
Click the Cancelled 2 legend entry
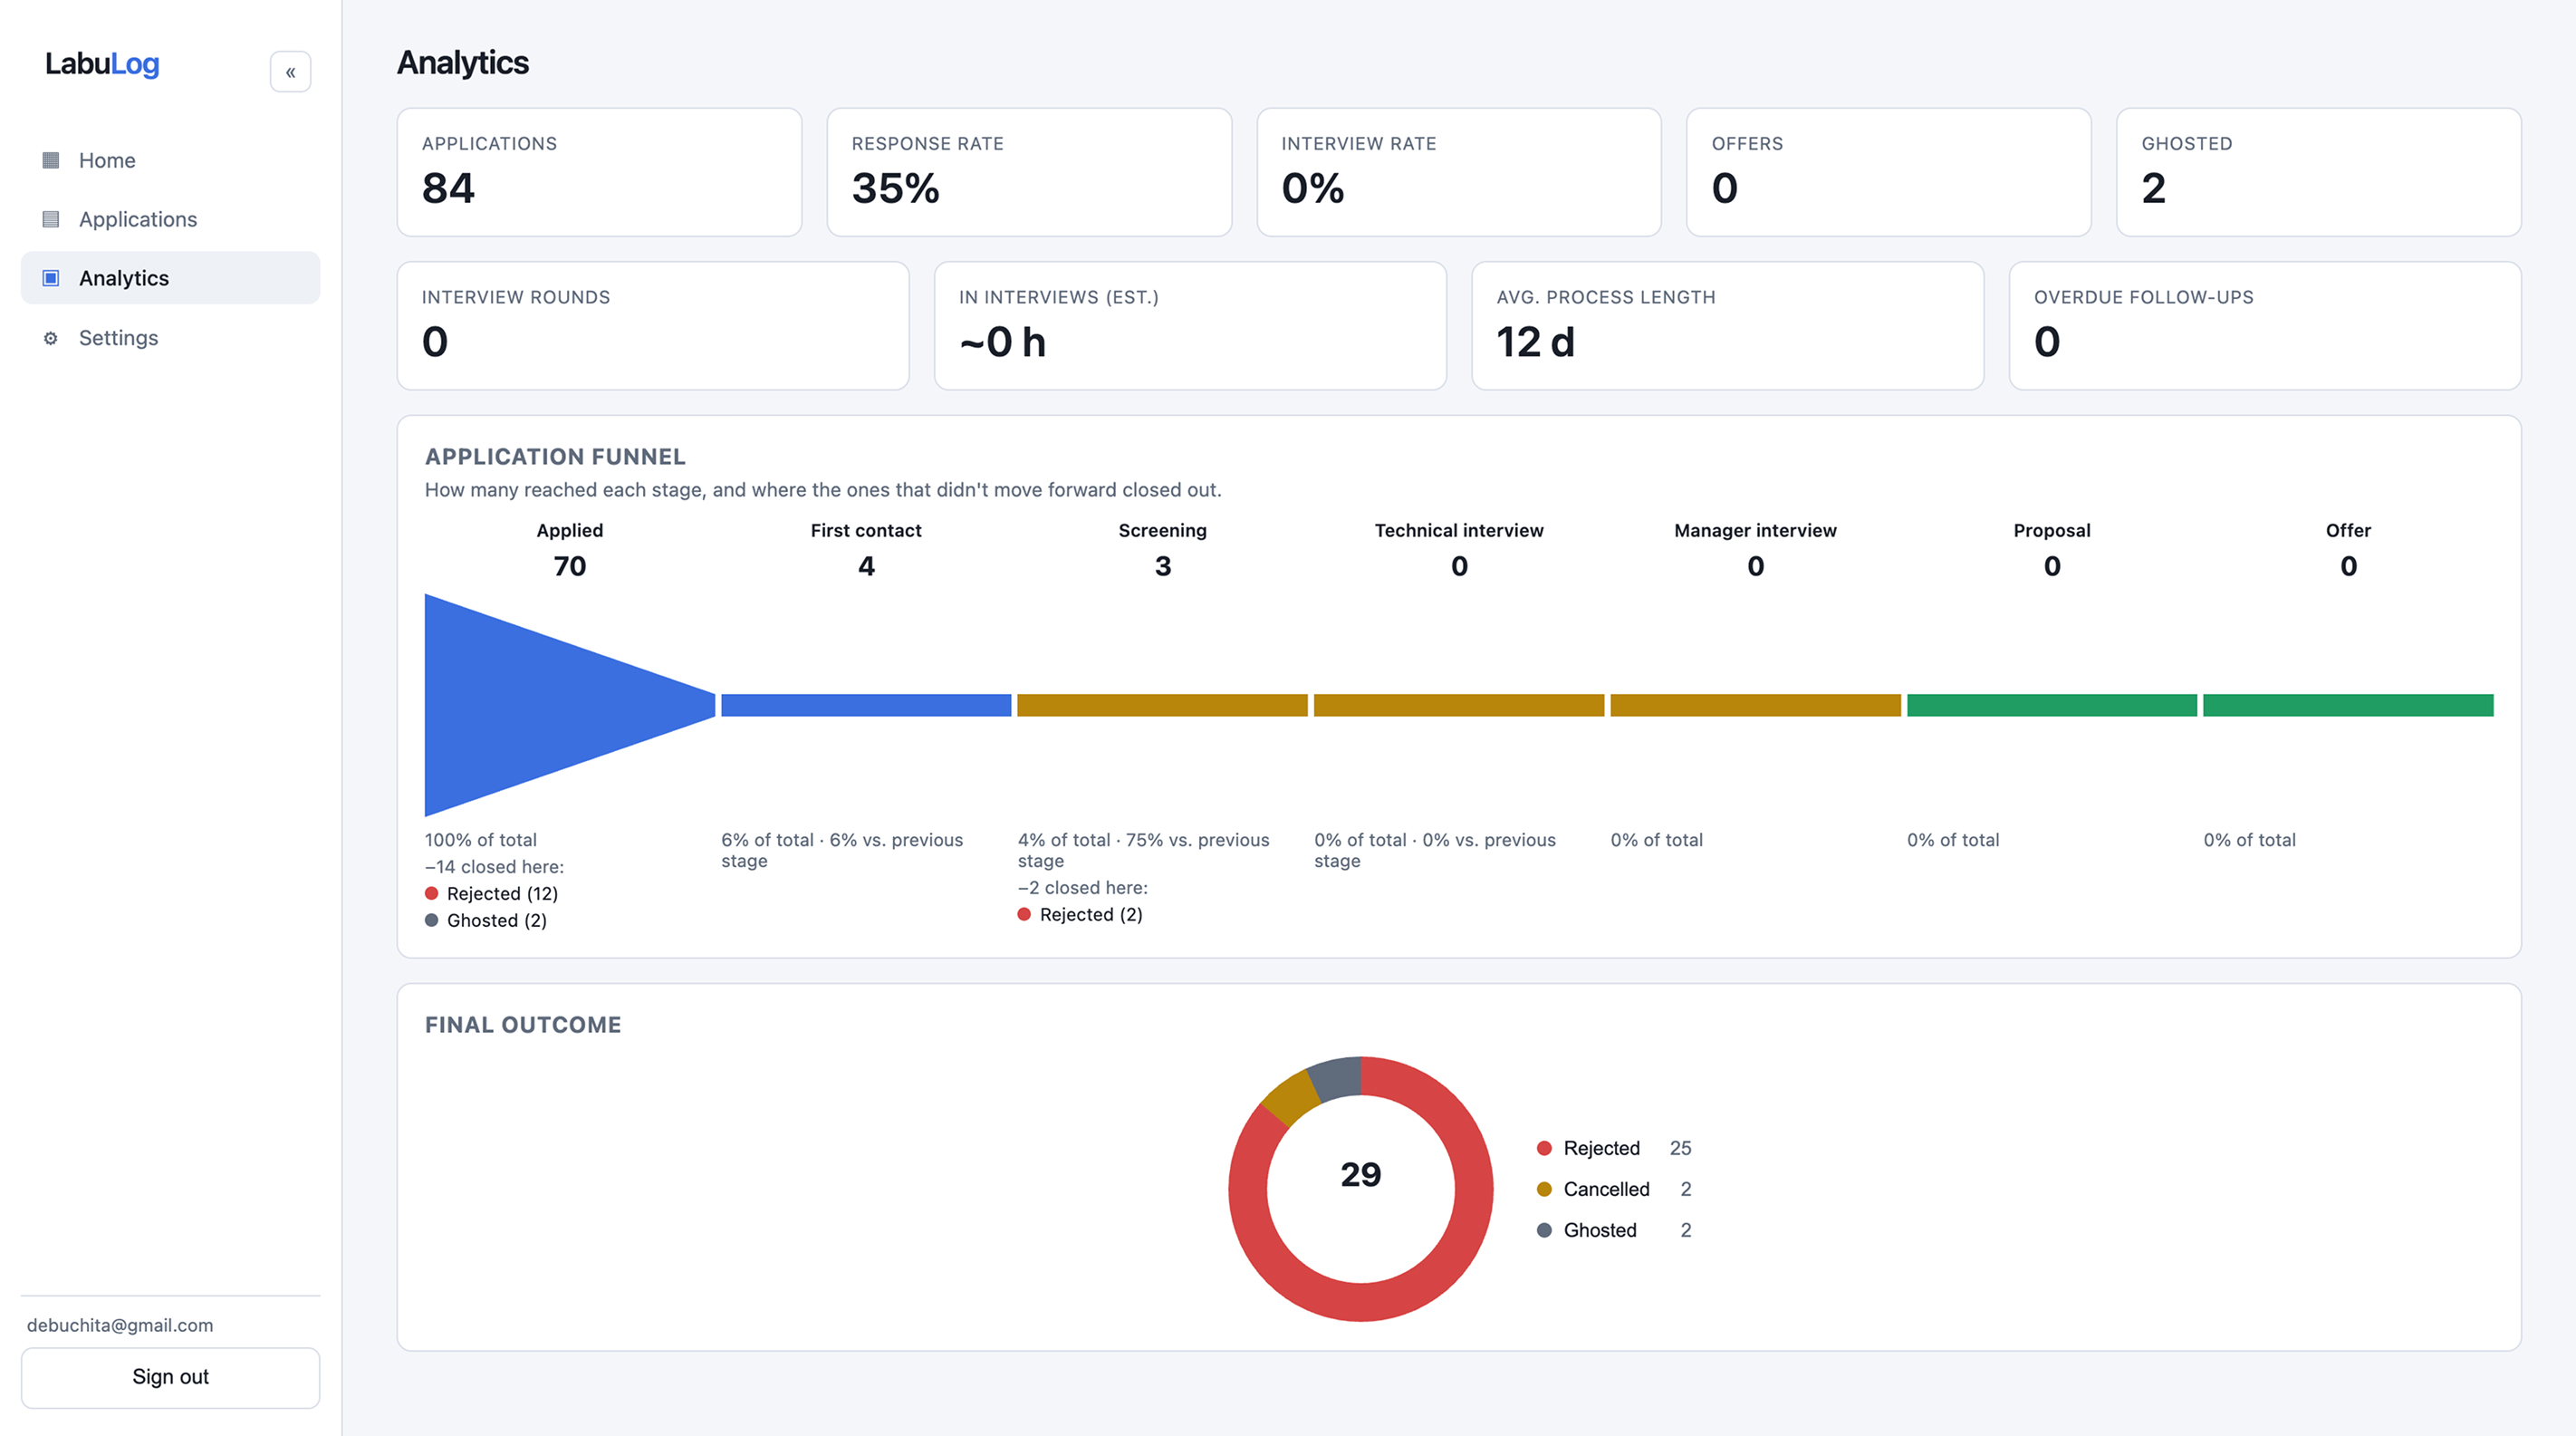pyautogui.click(x=1613, y=1189)
